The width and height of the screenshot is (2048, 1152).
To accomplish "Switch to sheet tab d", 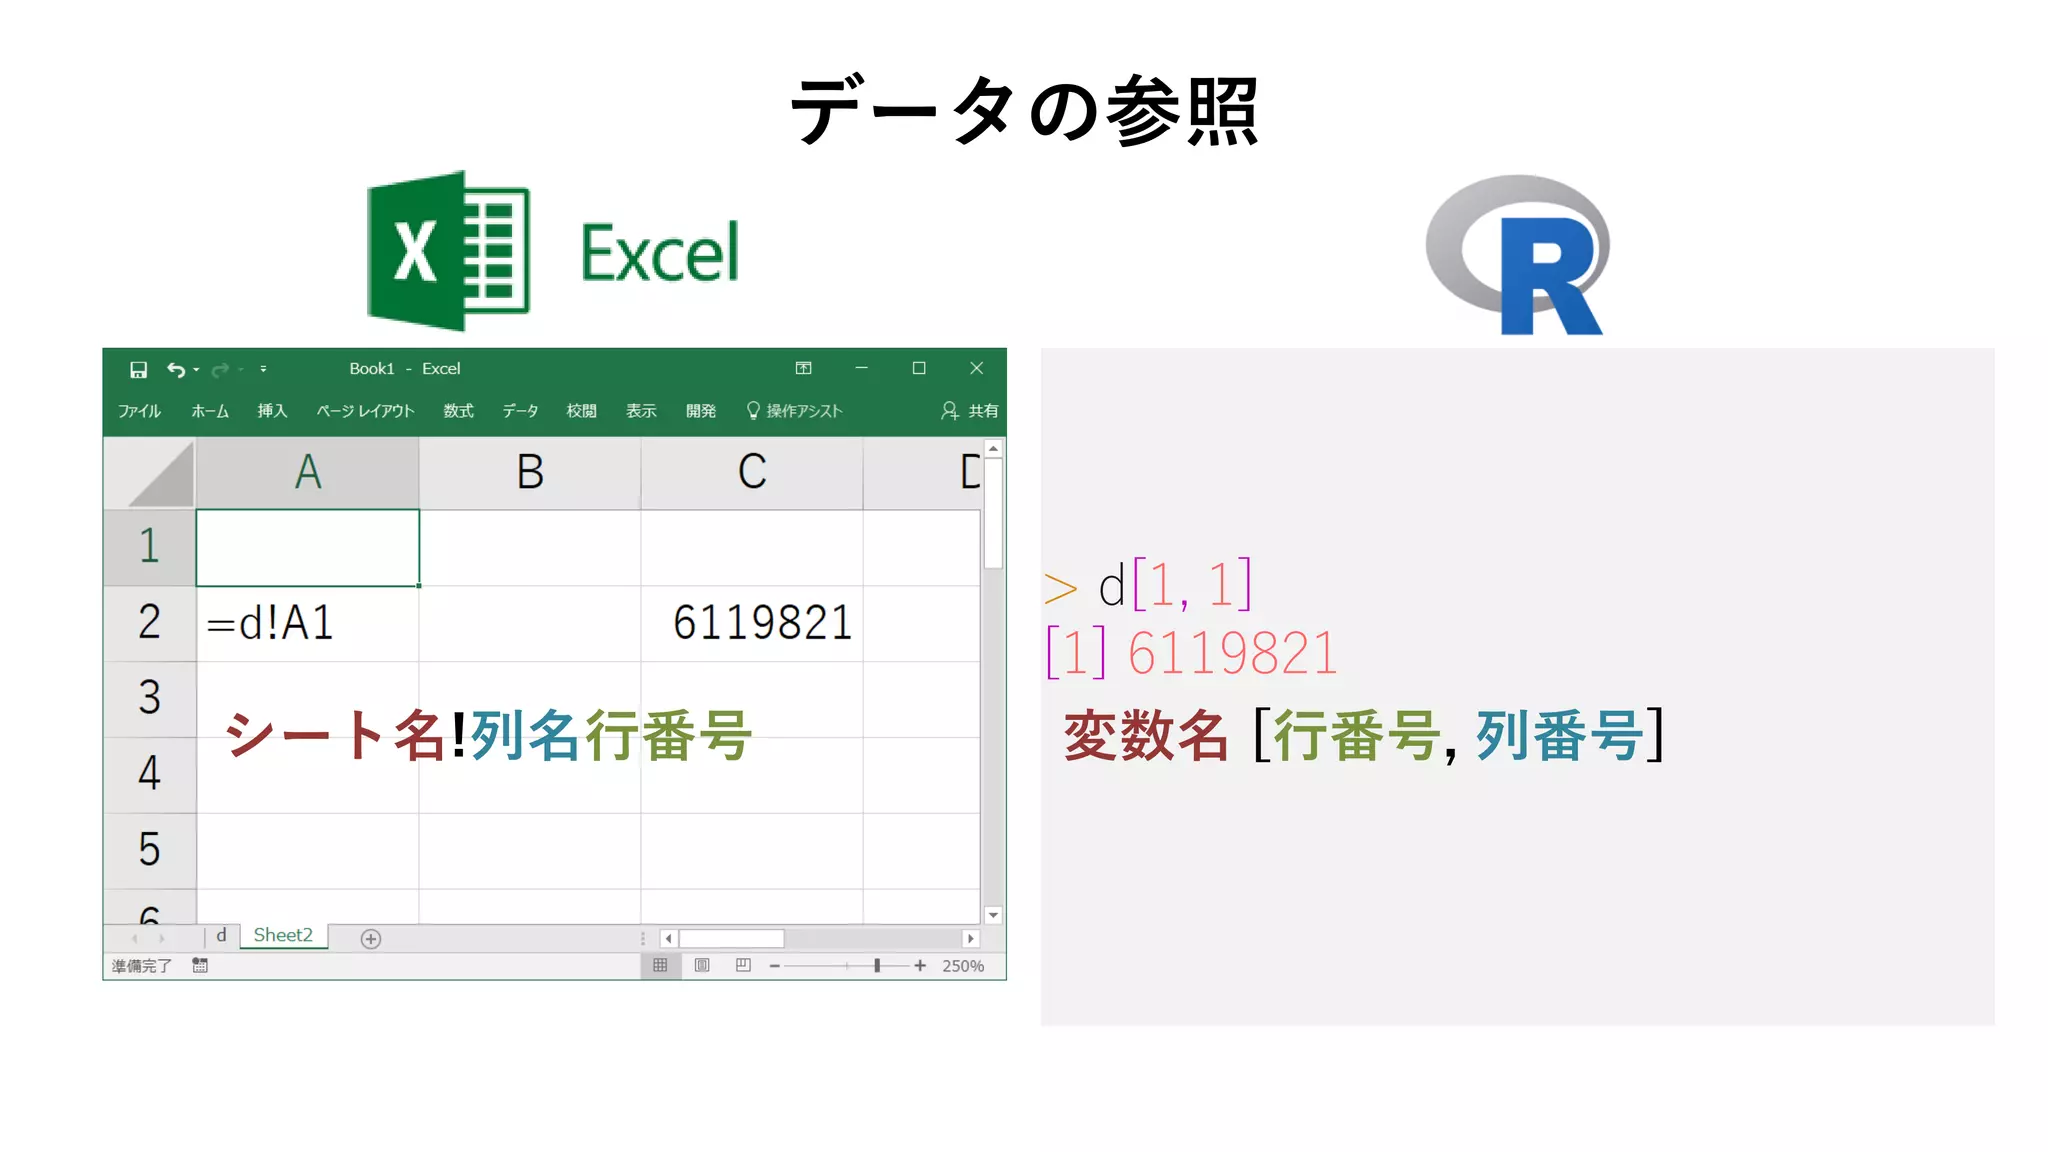I will [x=221, y=936].
